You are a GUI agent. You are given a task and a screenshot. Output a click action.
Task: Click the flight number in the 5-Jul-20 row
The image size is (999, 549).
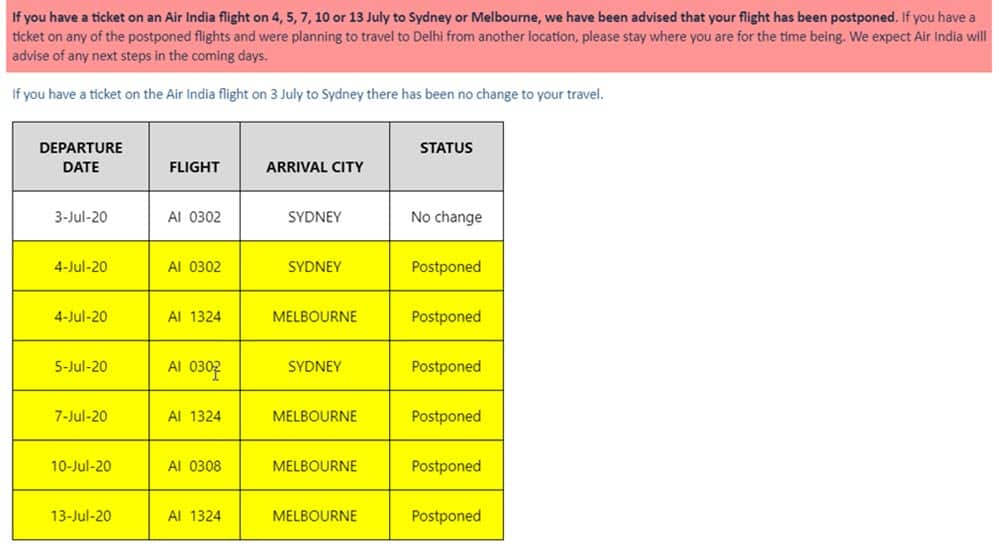[194, 366]
